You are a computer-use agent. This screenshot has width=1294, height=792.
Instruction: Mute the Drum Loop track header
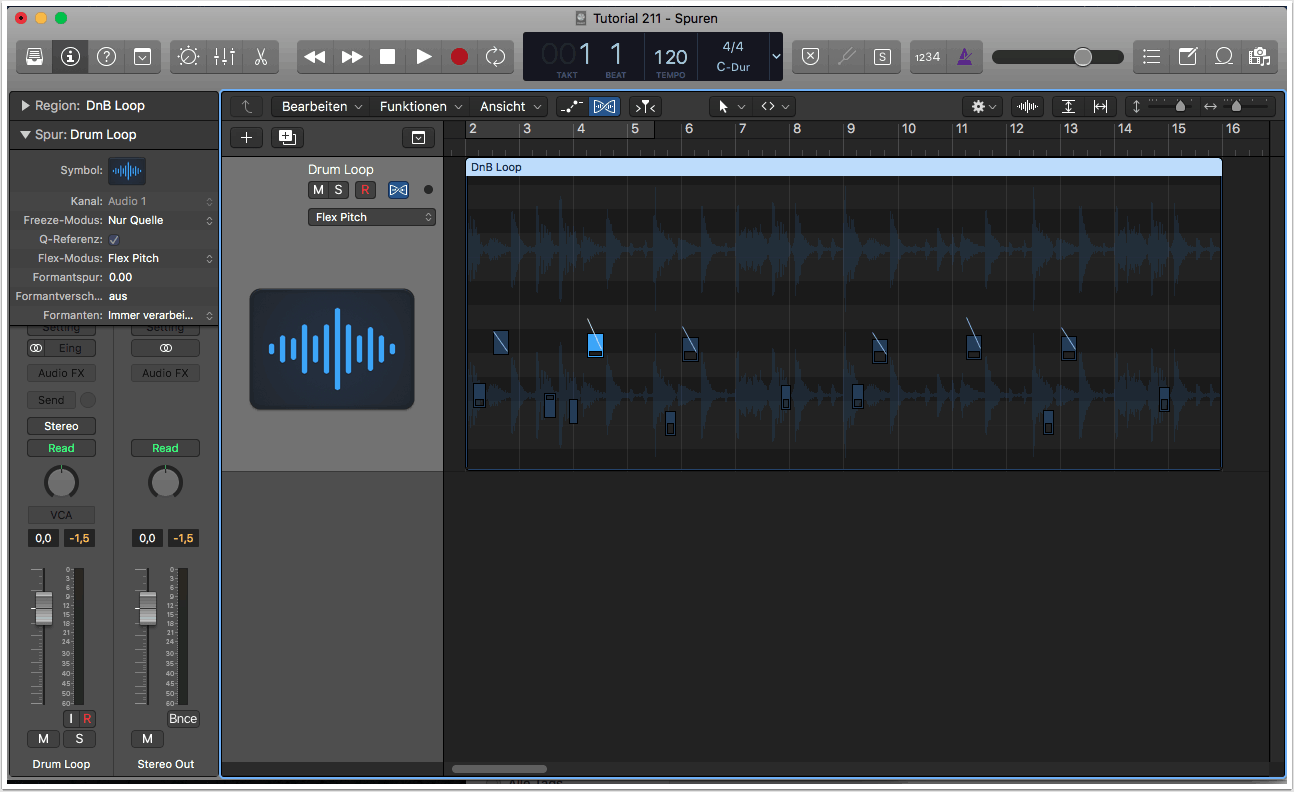pyautogui.click(x=318, y=190)
